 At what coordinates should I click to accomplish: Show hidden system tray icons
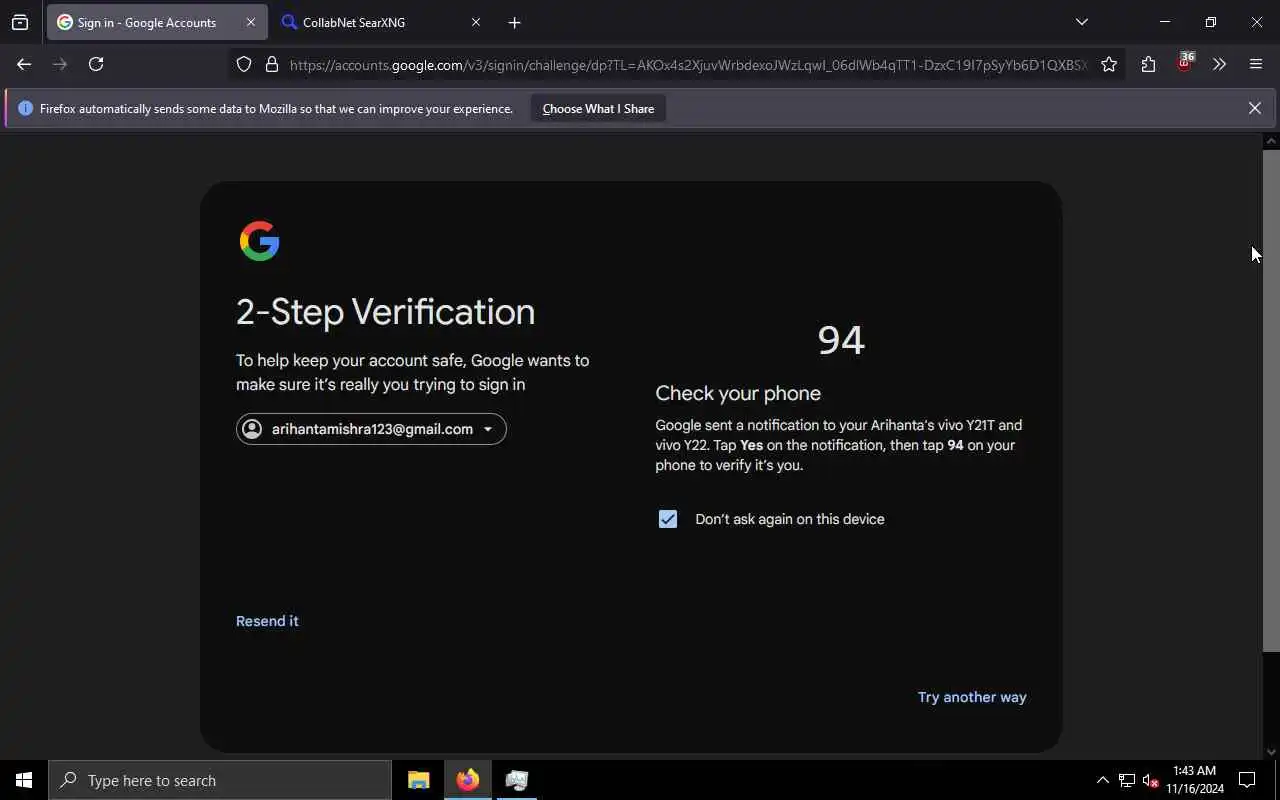tap(1102, 780)
